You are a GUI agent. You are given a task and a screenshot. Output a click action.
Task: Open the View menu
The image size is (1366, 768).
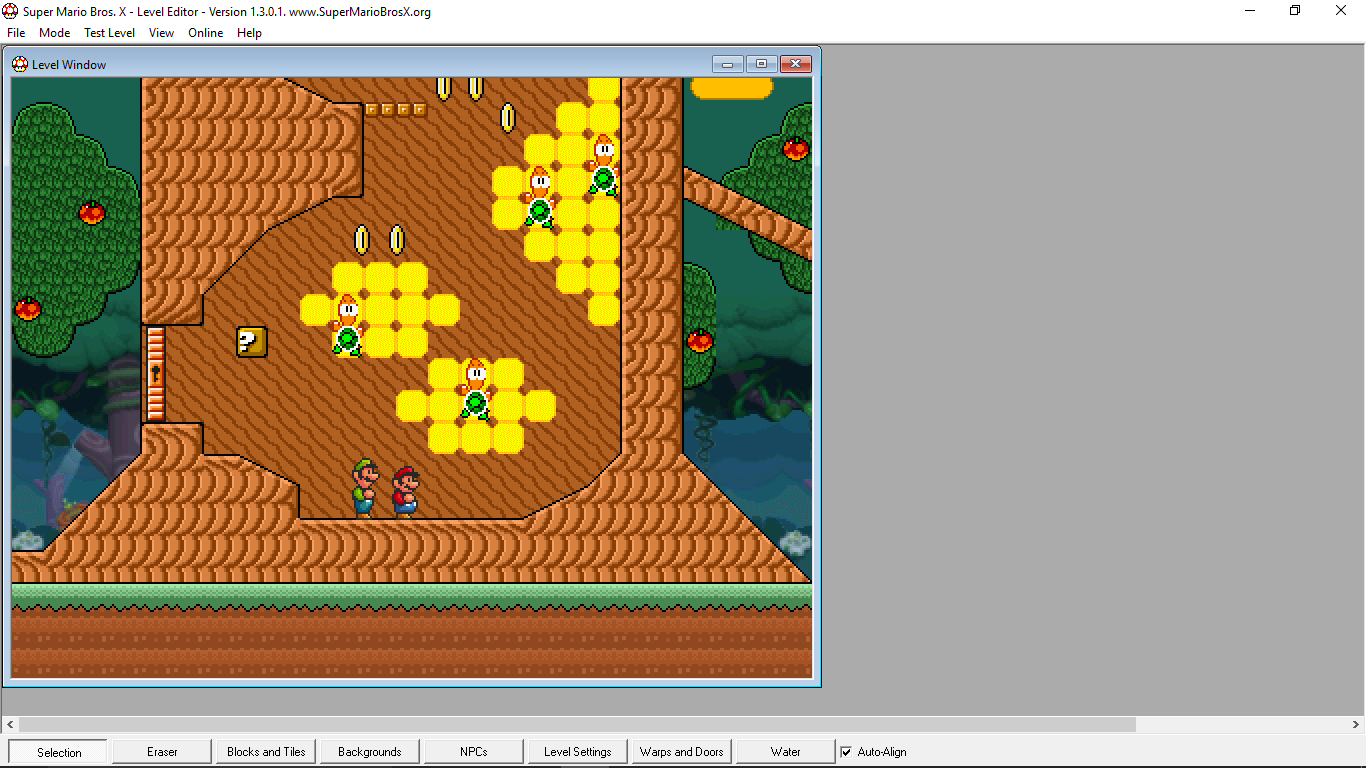point(161,33)
